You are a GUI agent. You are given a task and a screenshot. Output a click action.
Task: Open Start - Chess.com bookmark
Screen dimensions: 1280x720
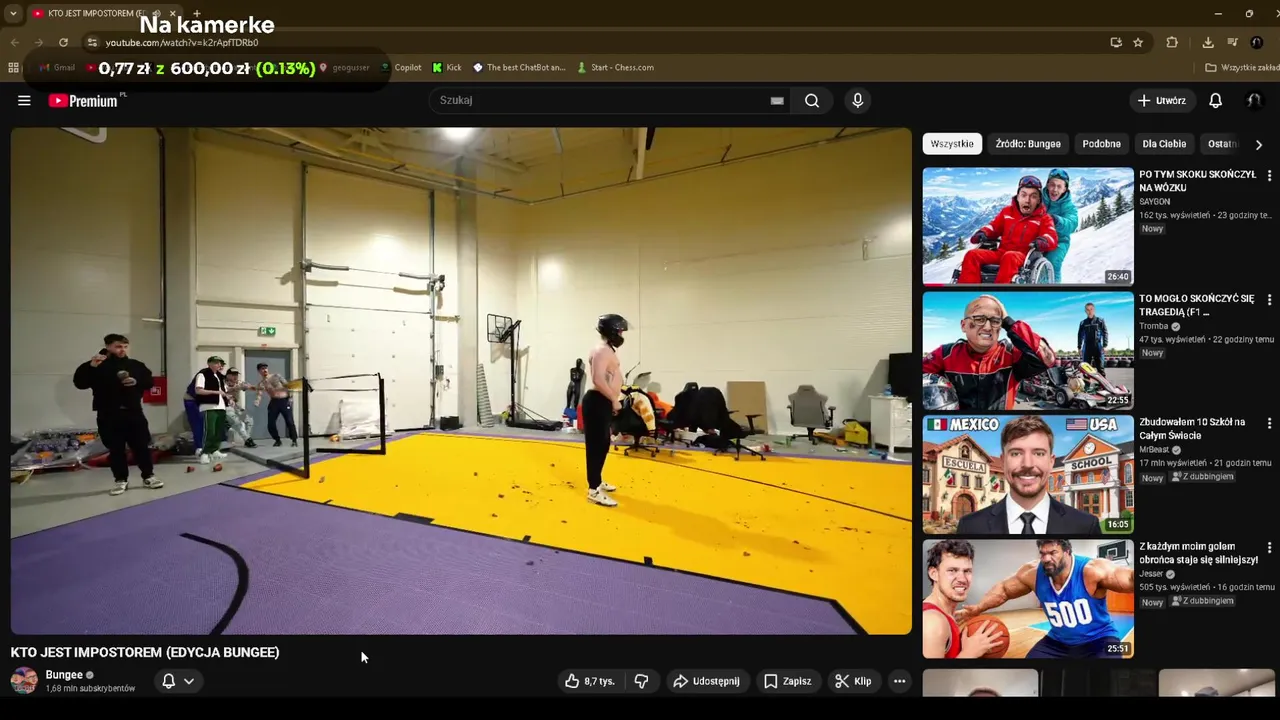tap(615, 68)
